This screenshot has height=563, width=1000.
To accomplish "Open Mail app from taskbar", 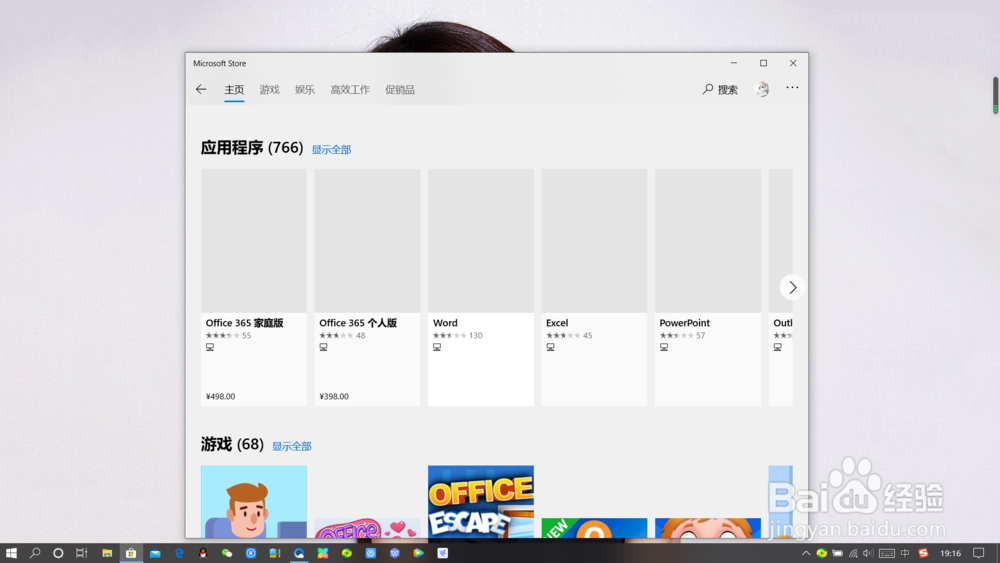I will coord(155,553).
